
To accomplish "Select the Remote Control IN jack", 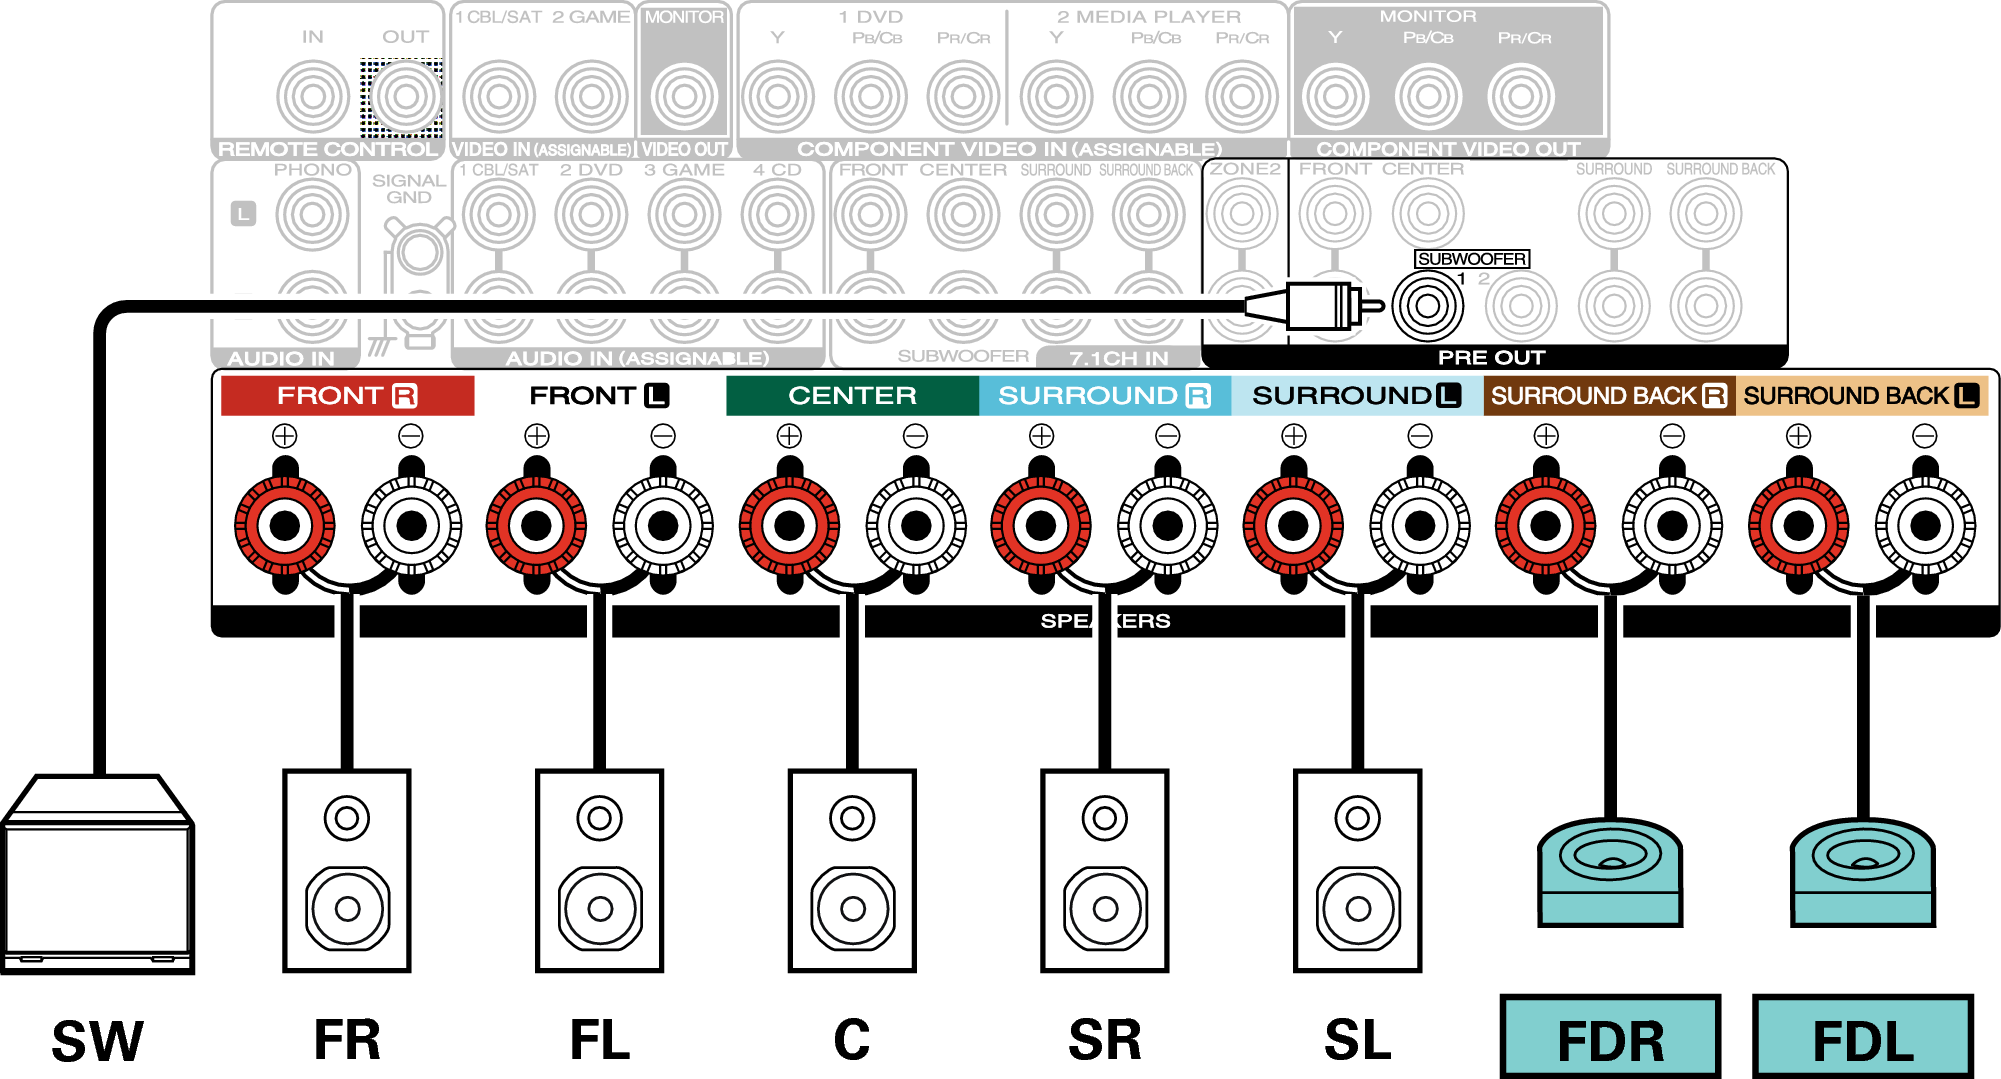I will pyautogui.click(x=313, y=97).
